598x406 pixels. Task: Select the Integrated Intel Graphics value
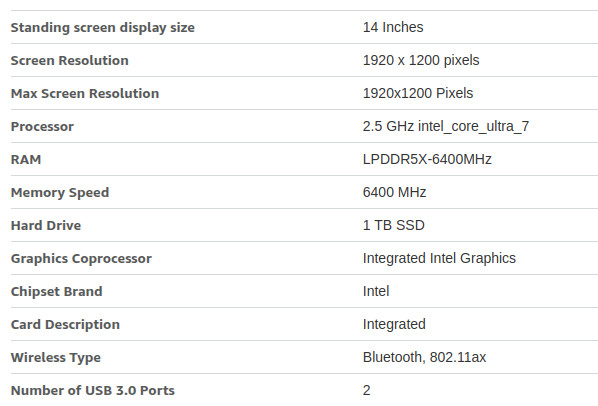(x=439, y=258)
